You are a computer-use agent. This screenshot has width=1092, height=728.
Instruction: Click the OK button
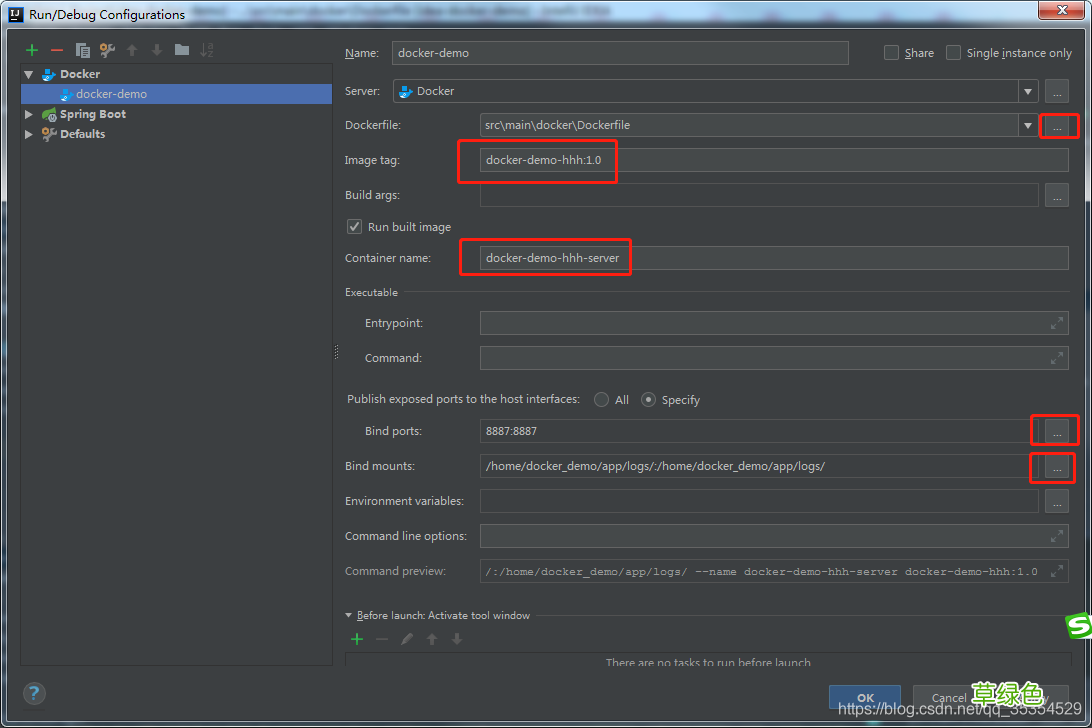tap(865, 697)
